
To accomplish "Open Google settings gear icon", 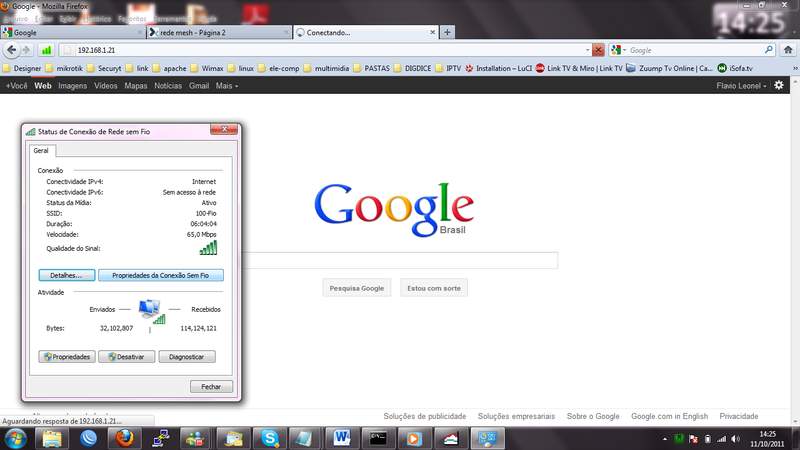I will (779, 85).
